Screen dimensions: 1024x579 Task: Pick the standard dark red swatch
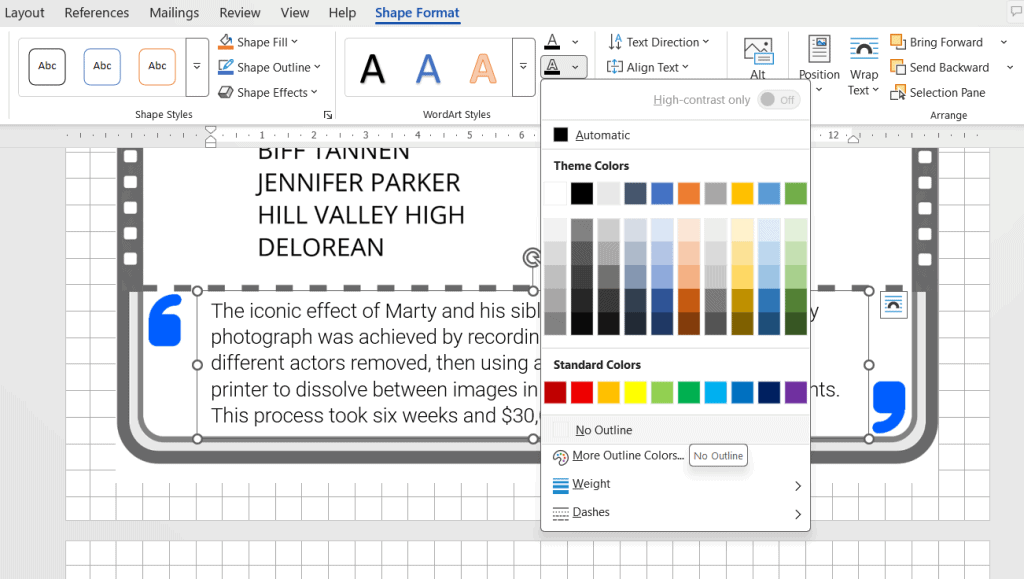(555, 392)
